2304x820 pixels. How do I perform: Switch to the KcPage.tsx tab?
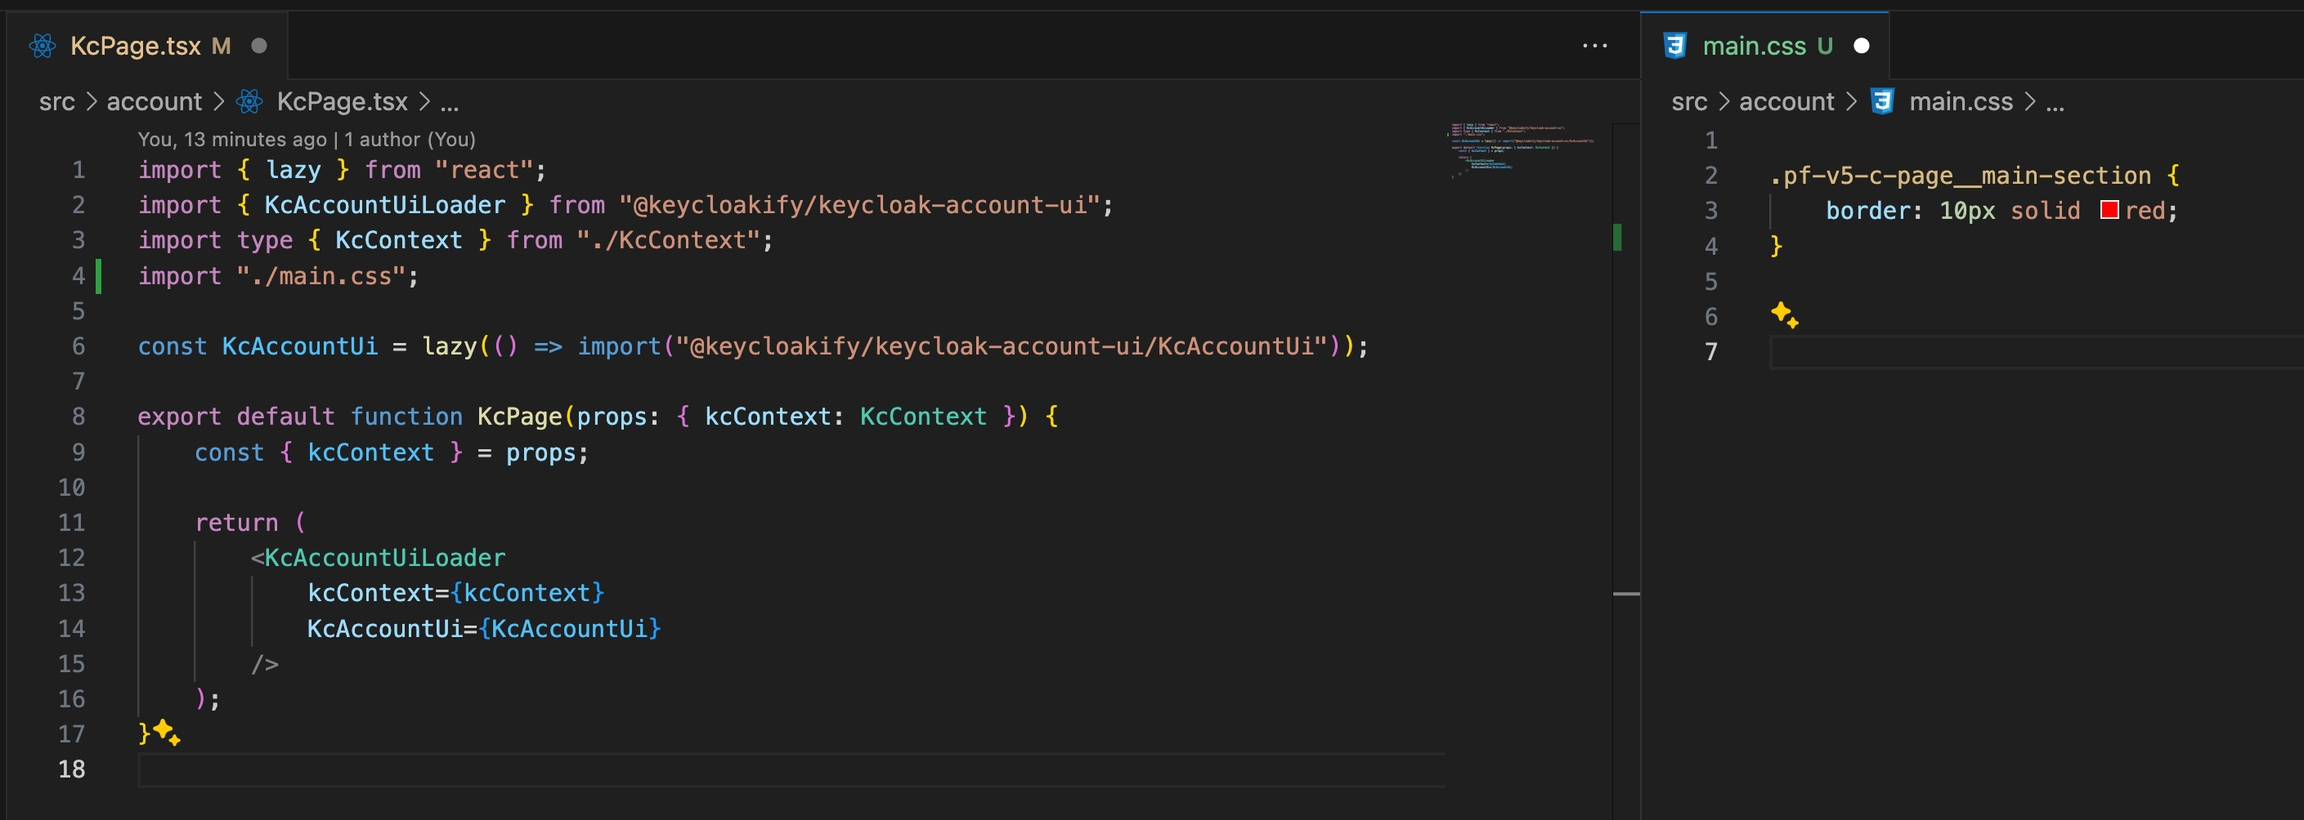(x=135, y=46)
